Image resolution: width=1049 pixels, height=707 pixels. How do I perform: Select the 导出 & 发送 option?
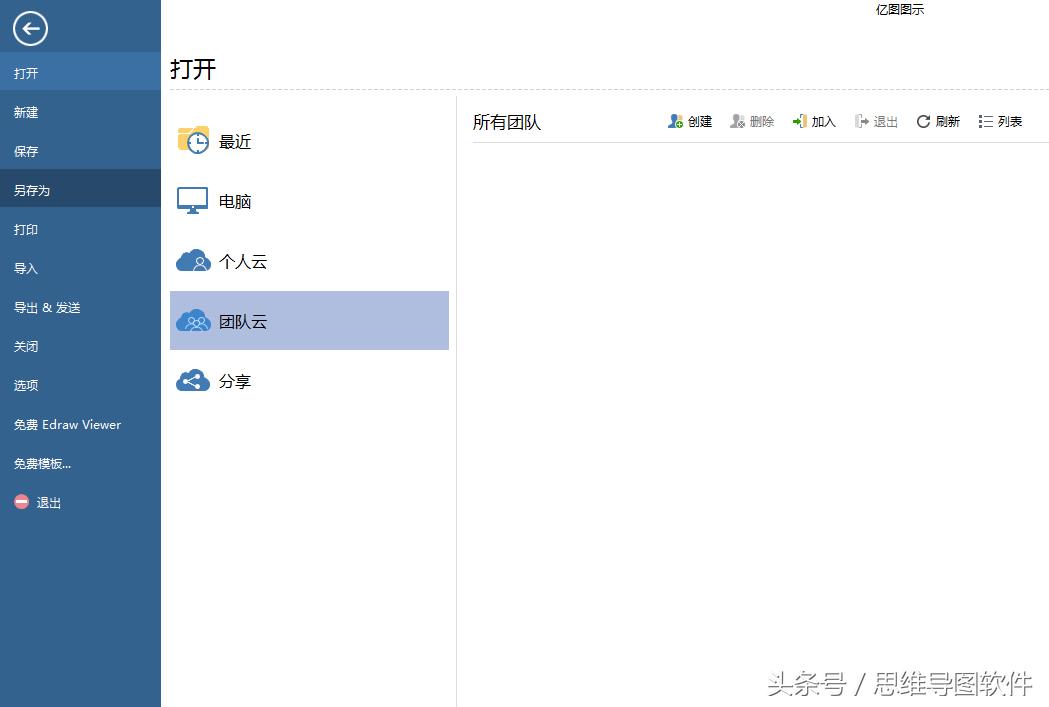click(x=45, y=307)
